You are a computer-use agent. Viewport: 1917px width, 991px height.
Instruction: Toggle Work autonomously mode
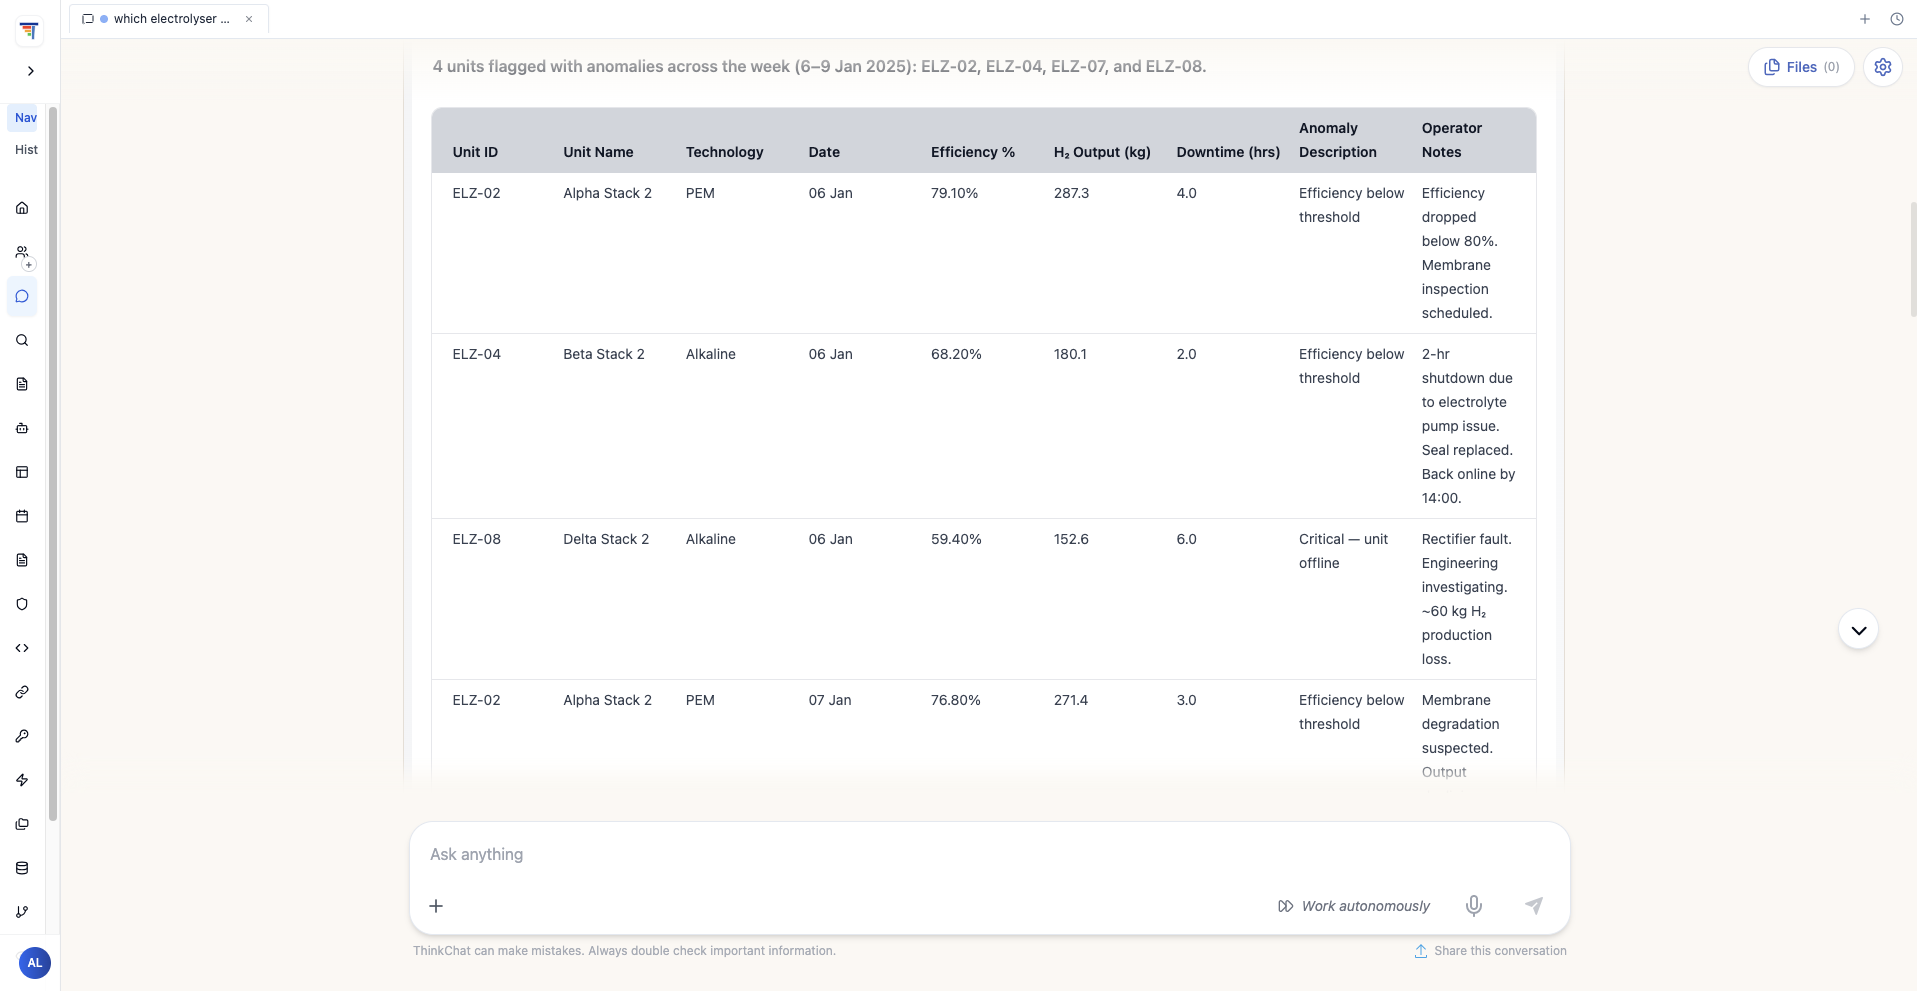click(x=1354, y=906)
